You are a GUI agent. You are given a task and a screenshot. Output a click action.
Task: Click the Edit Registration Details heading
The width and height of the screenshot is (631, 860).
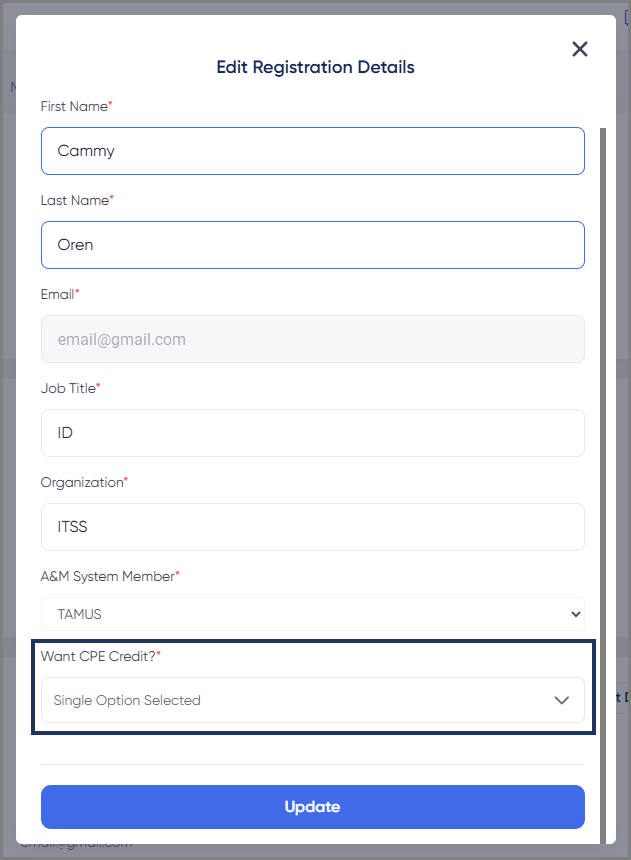315,68
